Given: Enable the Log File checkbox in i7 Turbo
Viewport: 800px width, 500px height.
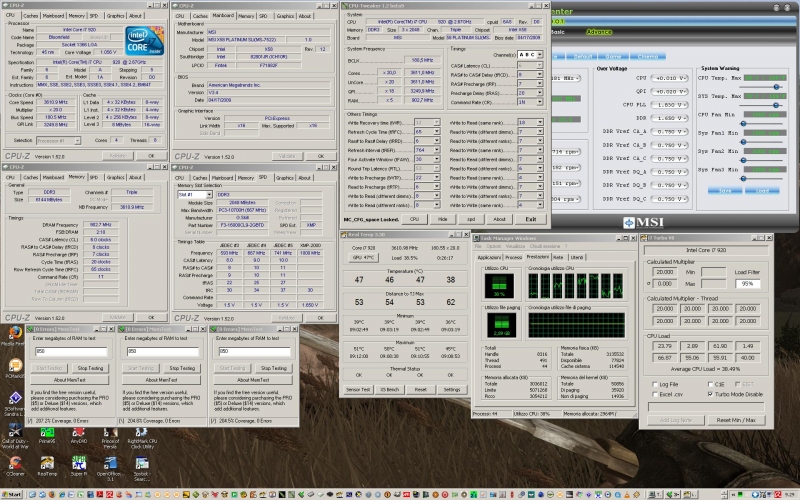Looking at the screenshot, I should (x=653, y=383).
